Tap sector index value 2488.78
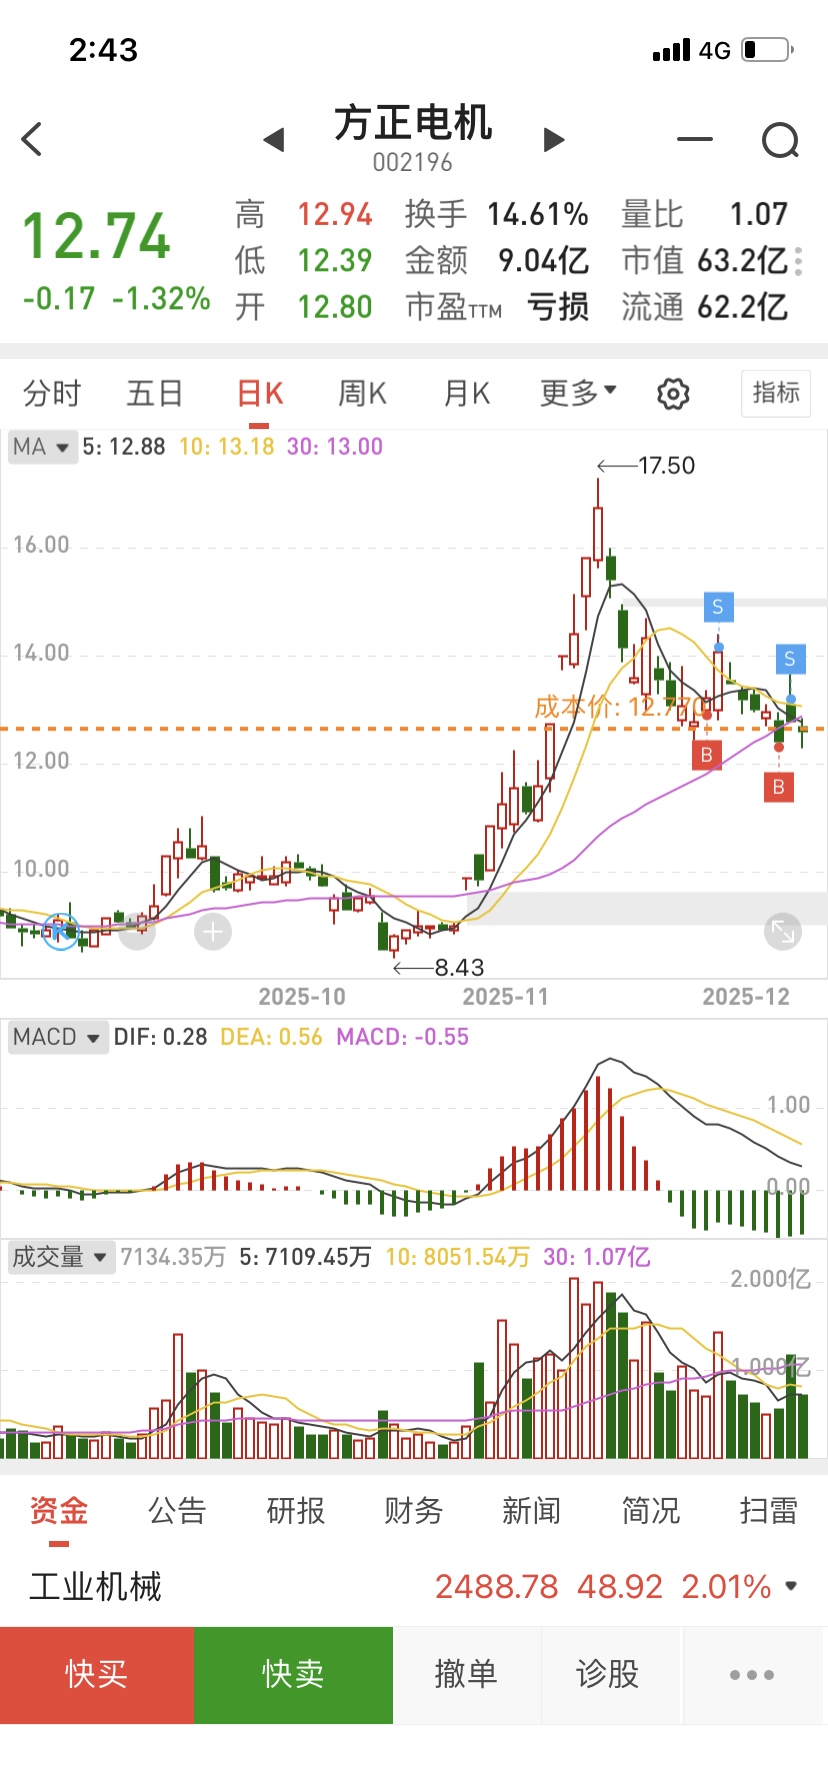The height and width of the screenshot is (1792, 828). [x=496, y=1586]
